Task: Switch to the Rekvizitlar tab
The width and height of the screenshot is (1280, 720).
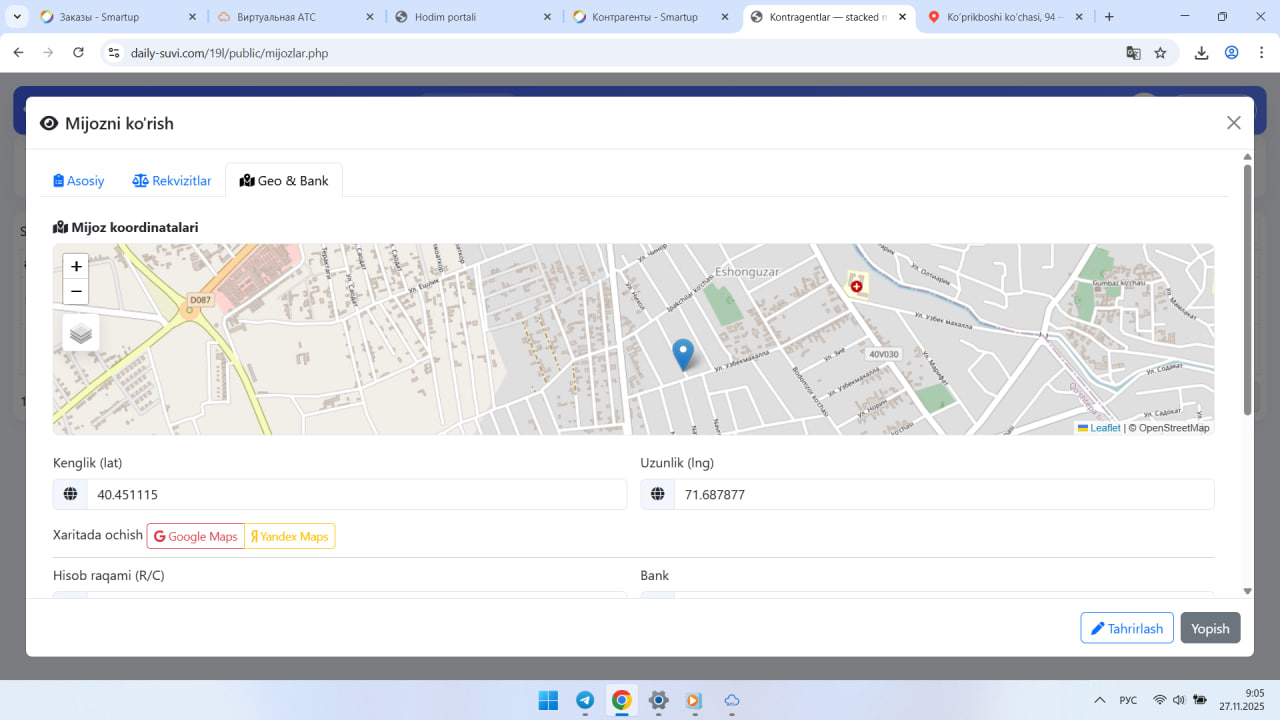Action: tap(172, 181)
